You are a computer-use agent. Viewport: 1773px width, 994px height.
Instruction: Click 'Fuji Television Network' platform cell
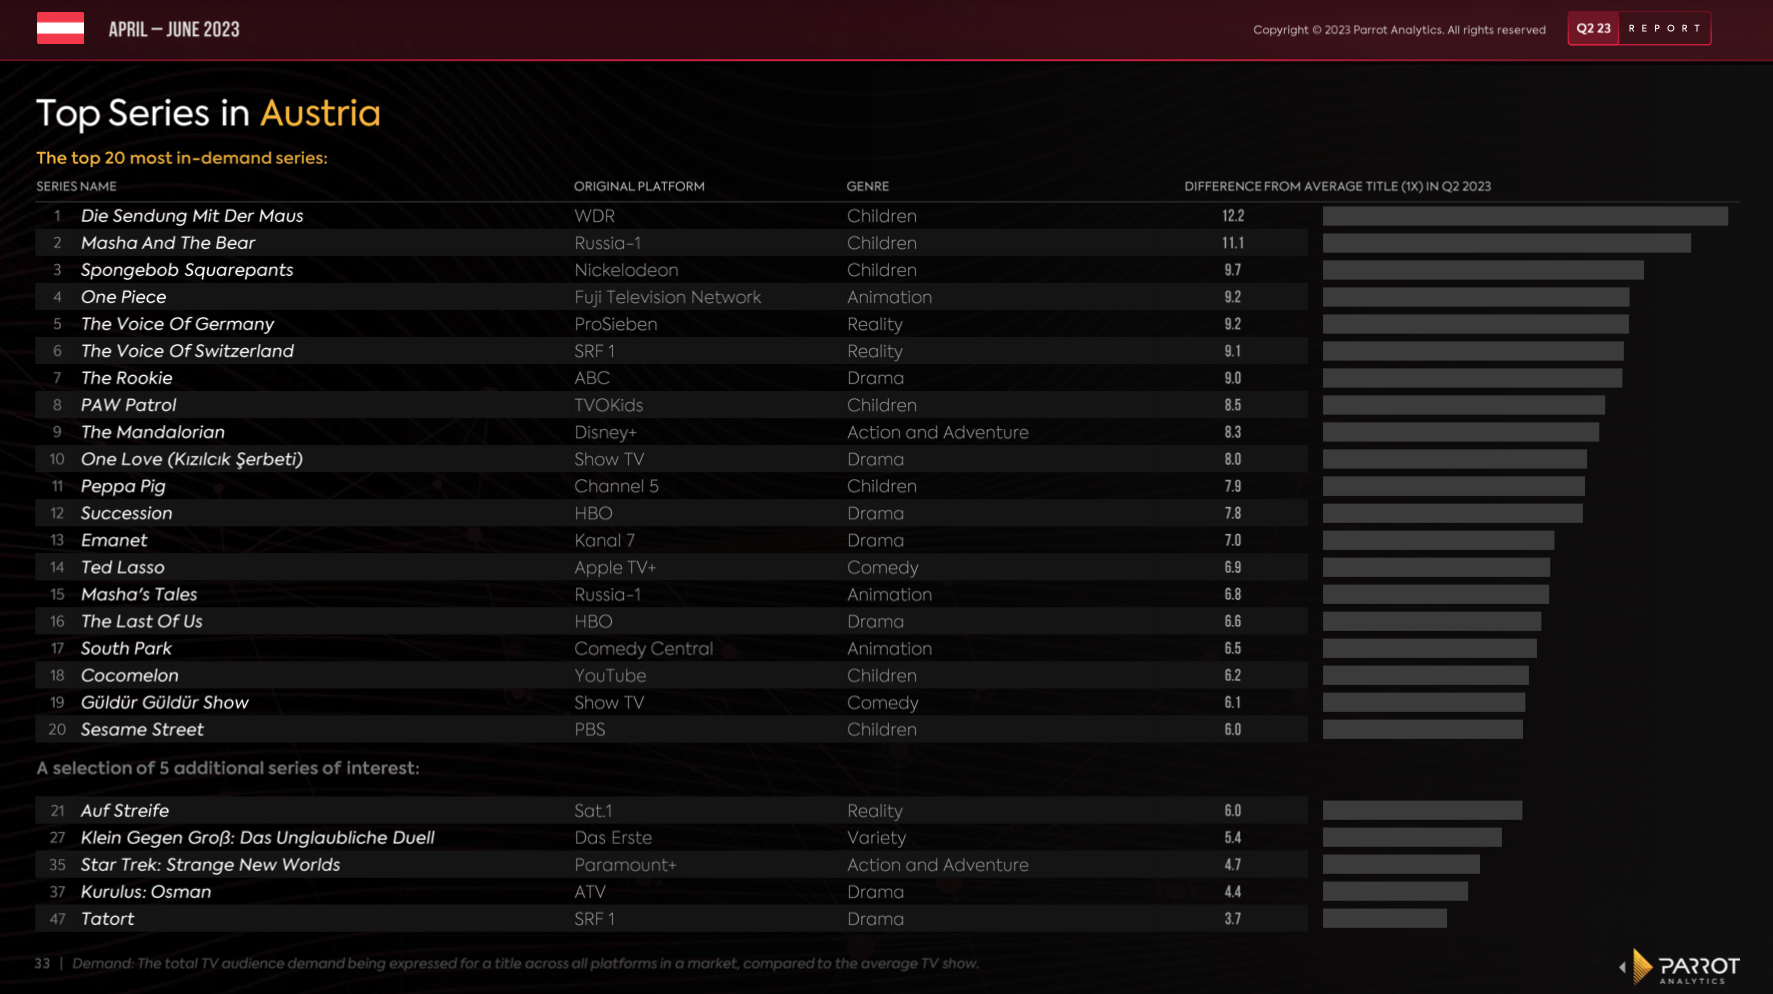(x=668, y=297)
